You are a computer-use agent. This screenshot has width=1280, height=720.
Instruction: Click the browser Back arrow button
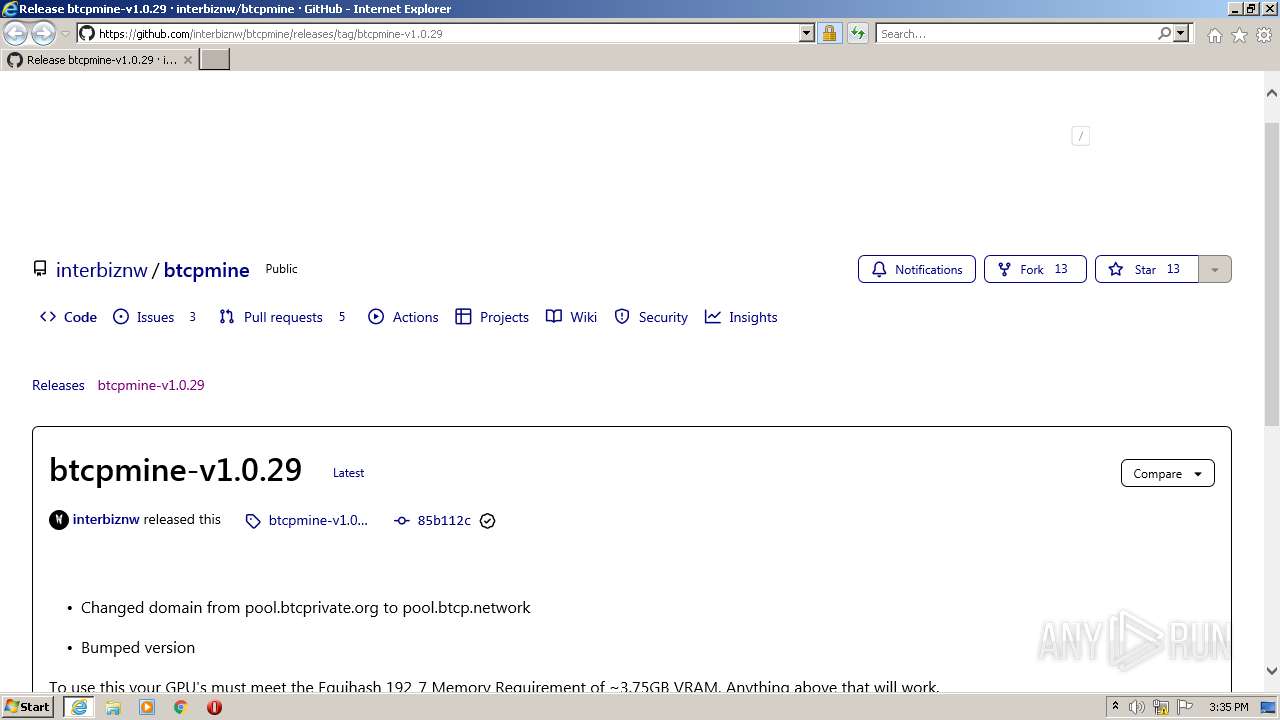click(15, 34)
